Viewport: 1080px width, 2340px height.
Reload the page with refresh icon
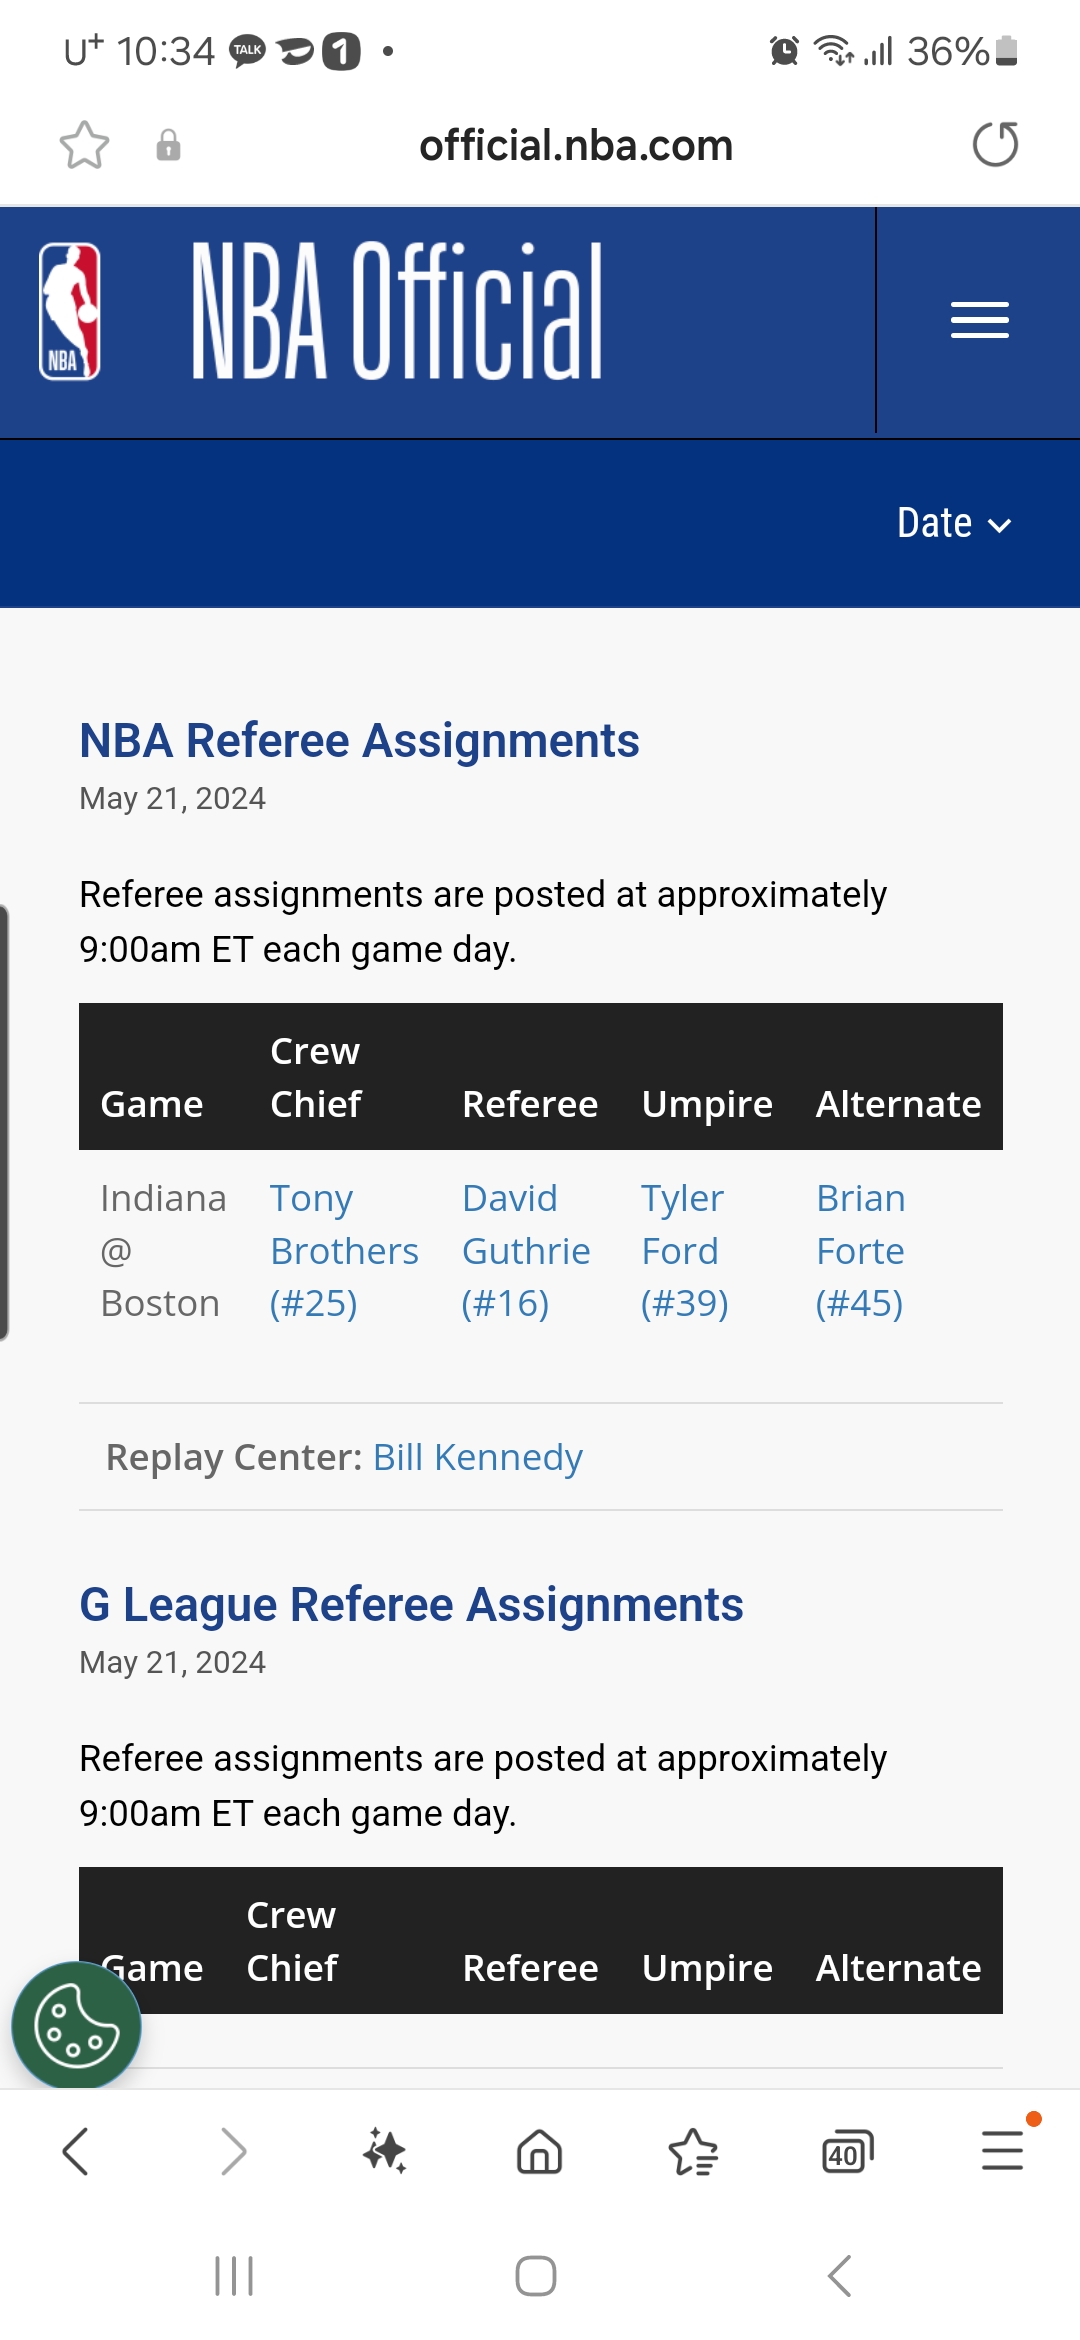[x=995, y=145]
